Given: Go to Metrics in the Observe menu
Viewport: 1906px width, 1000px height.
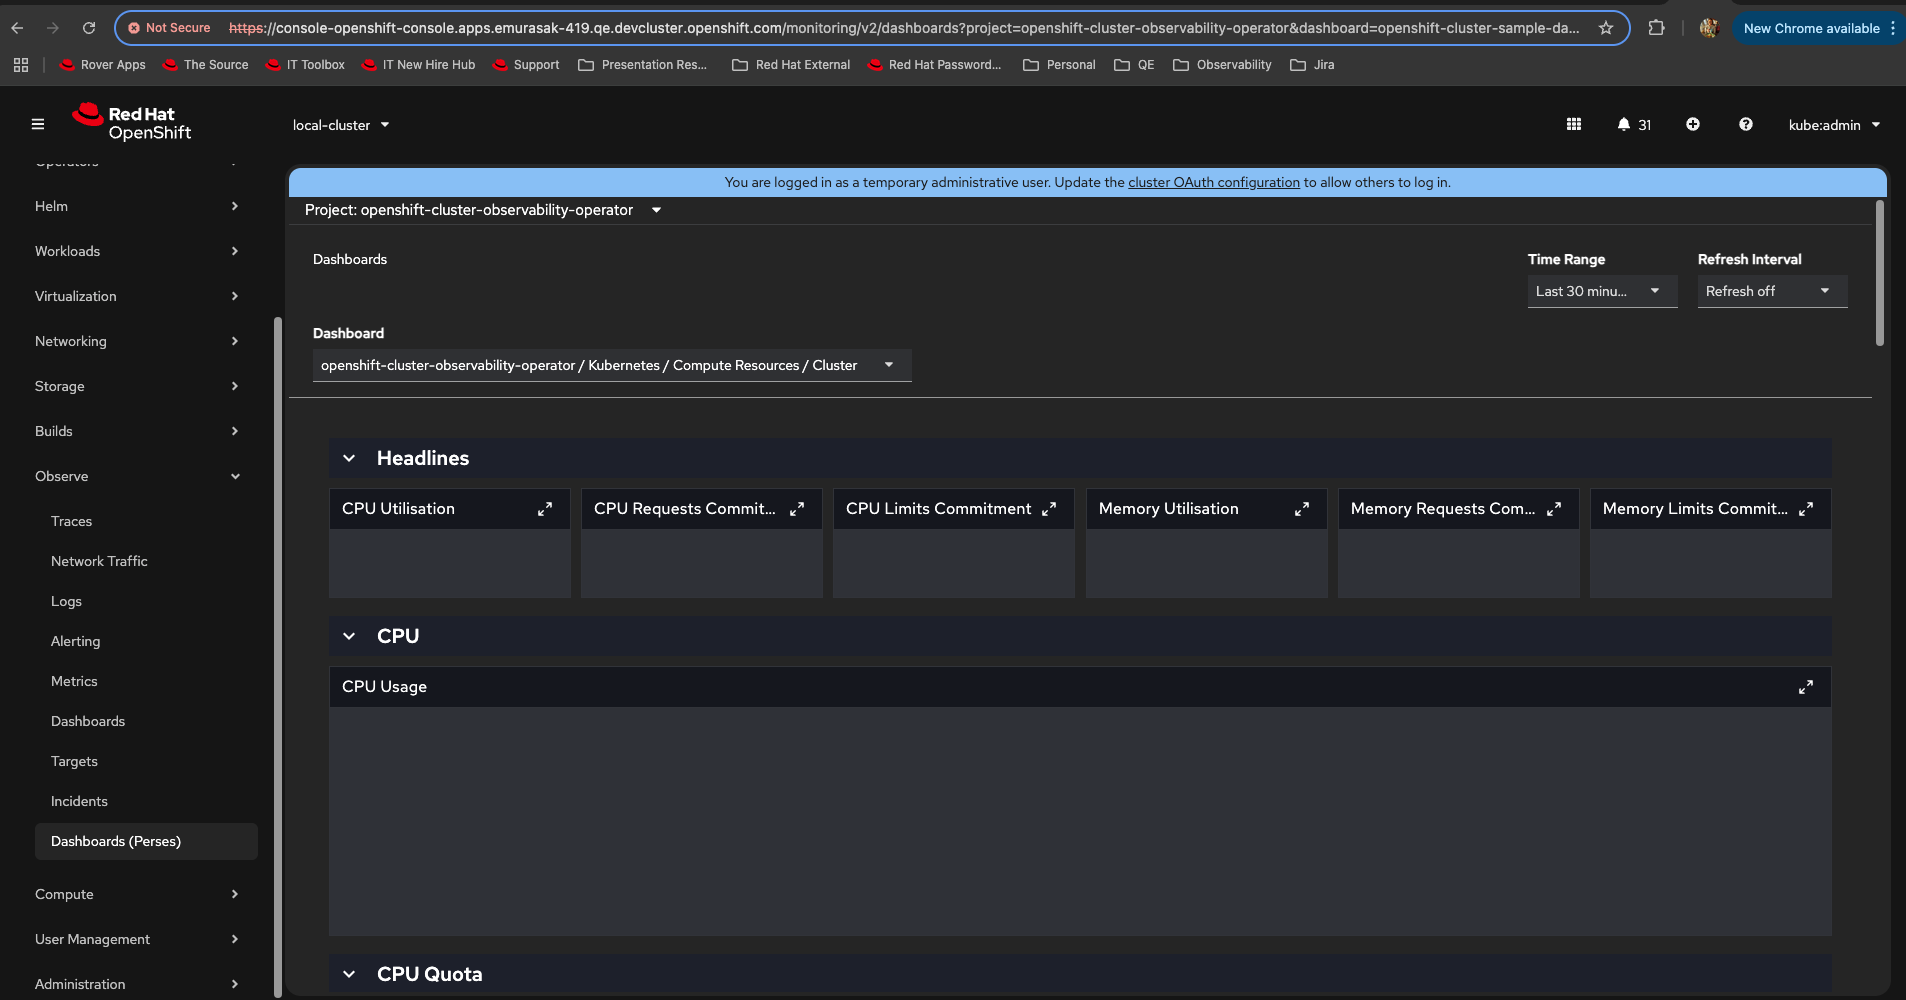Looking at the screenshot, I should point(74,681).
